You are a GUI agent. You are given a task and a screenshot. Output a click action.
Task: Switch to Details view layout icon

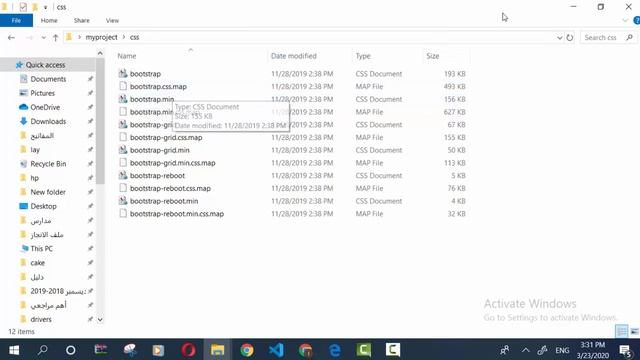click(x=622, y=331)
